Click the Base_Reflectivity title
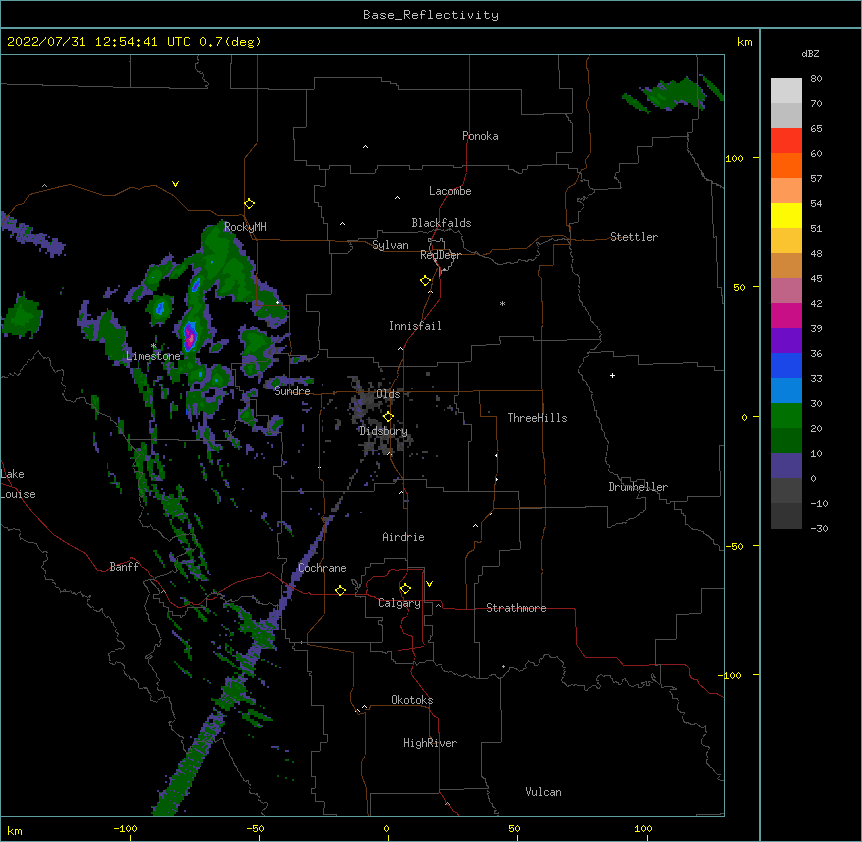 click(x=431, y=15)
